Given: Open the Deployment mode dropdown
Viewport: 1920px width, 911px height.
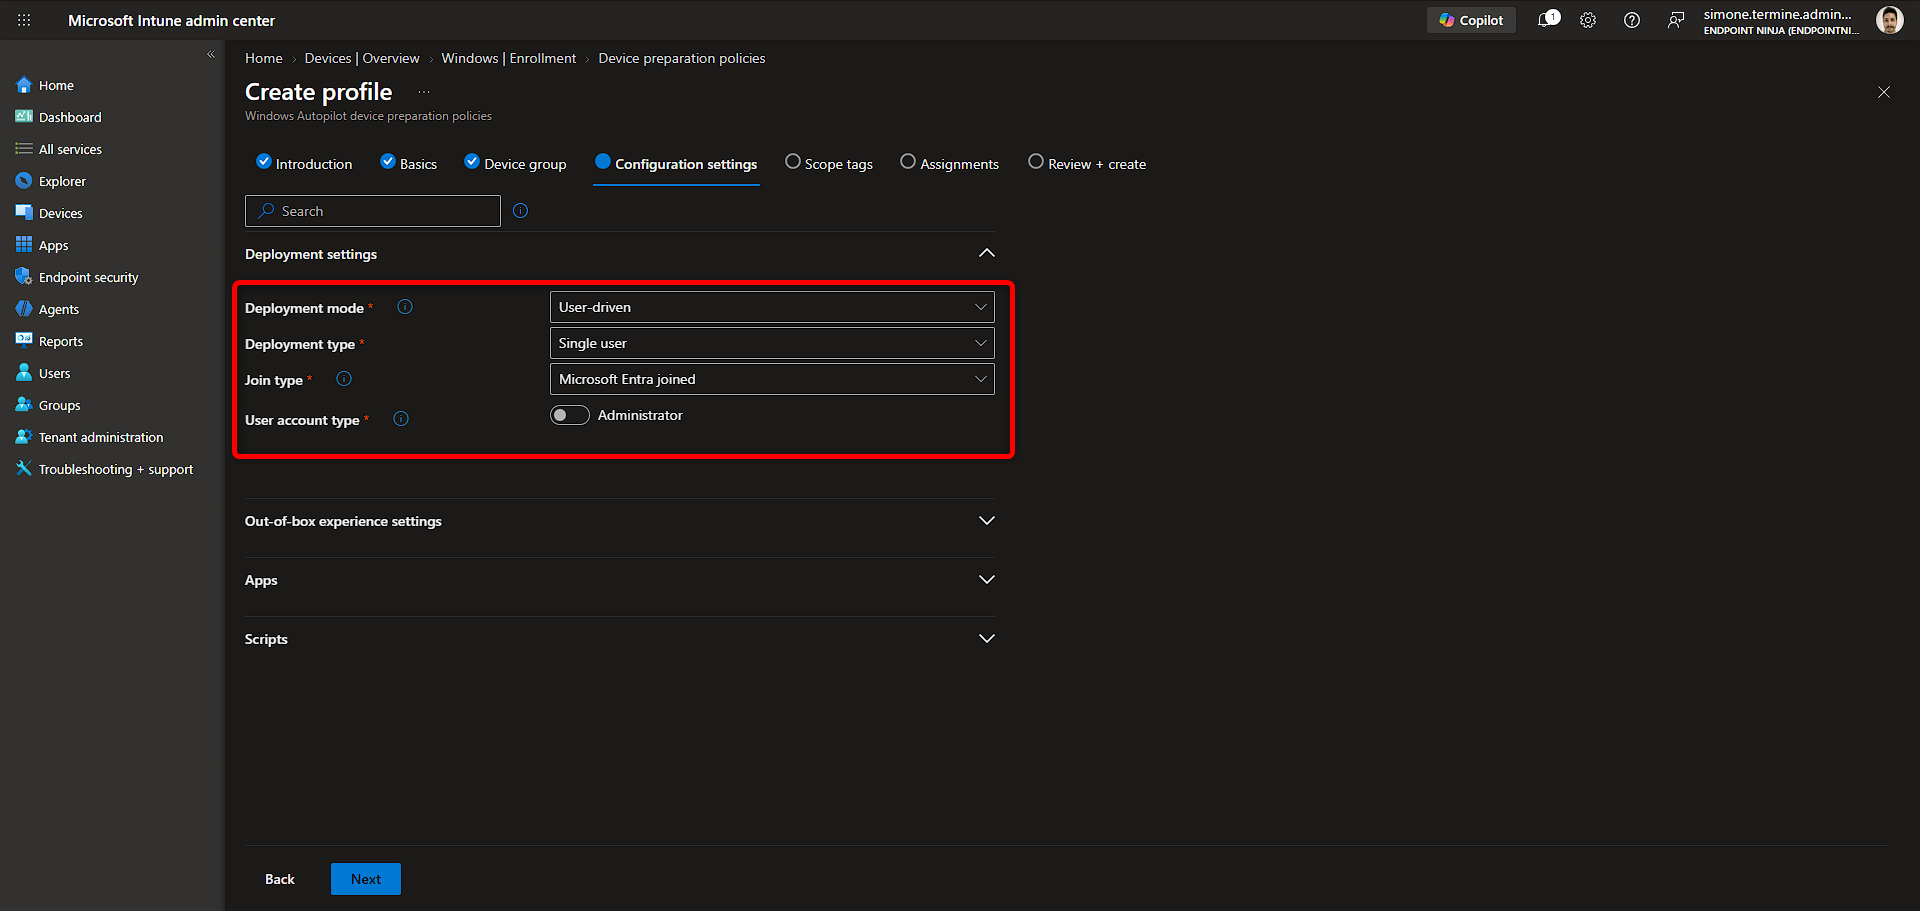Looking at the screenshot, I should (x=772, y=307).
